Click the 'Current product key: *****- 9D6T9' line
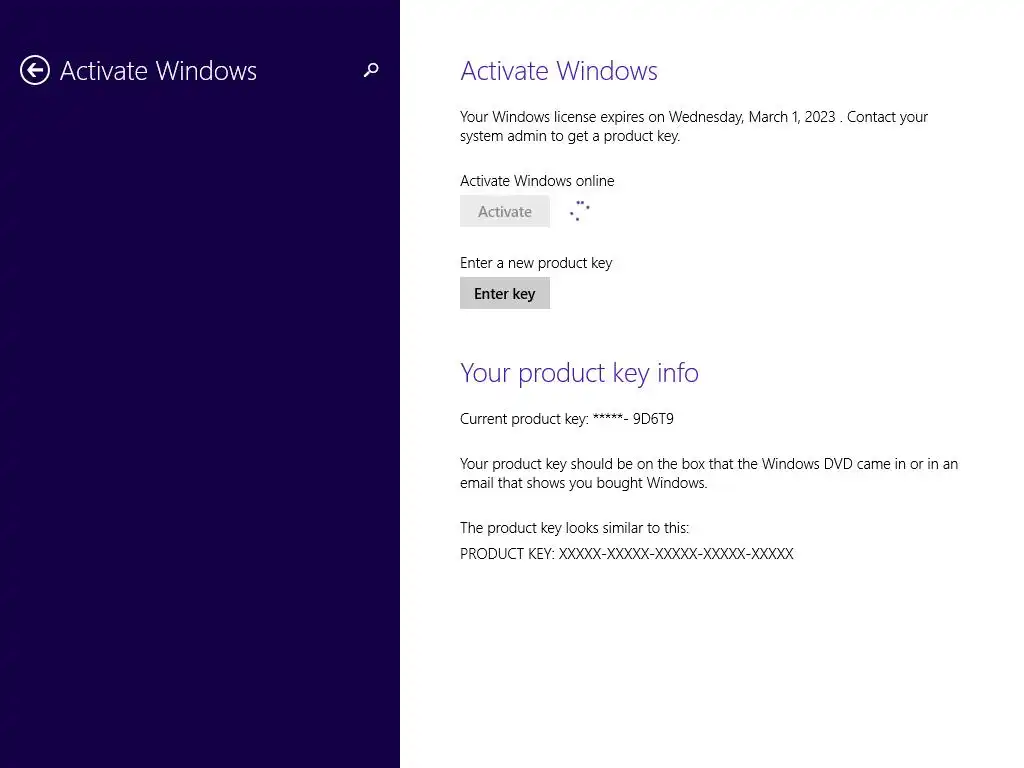The image size is (1024, 768). coord(567,419)
